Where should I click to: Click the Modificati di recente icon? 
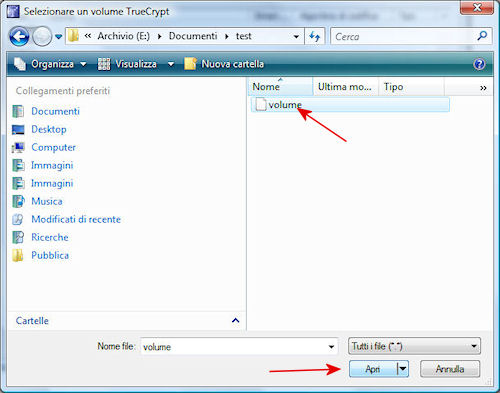tap(18, 219)
